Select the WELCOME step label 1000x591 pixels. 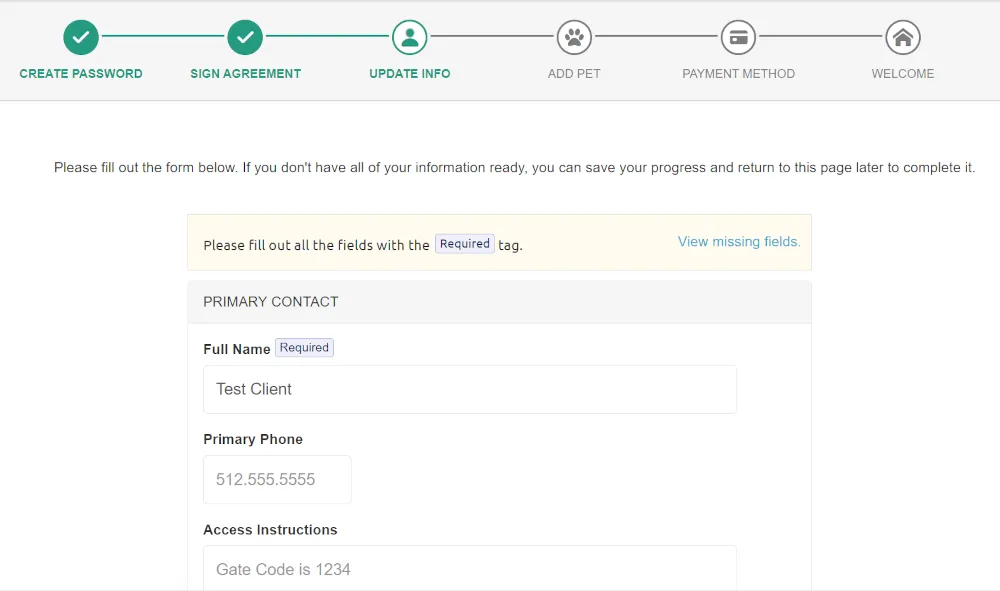coord(903,74)
